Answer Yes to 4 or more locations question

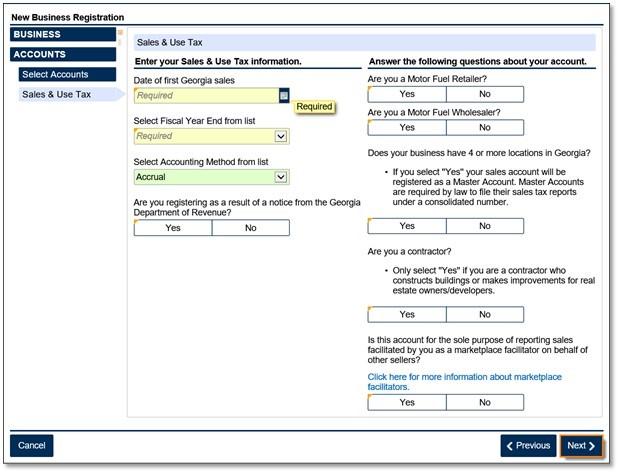click(407, 226)
